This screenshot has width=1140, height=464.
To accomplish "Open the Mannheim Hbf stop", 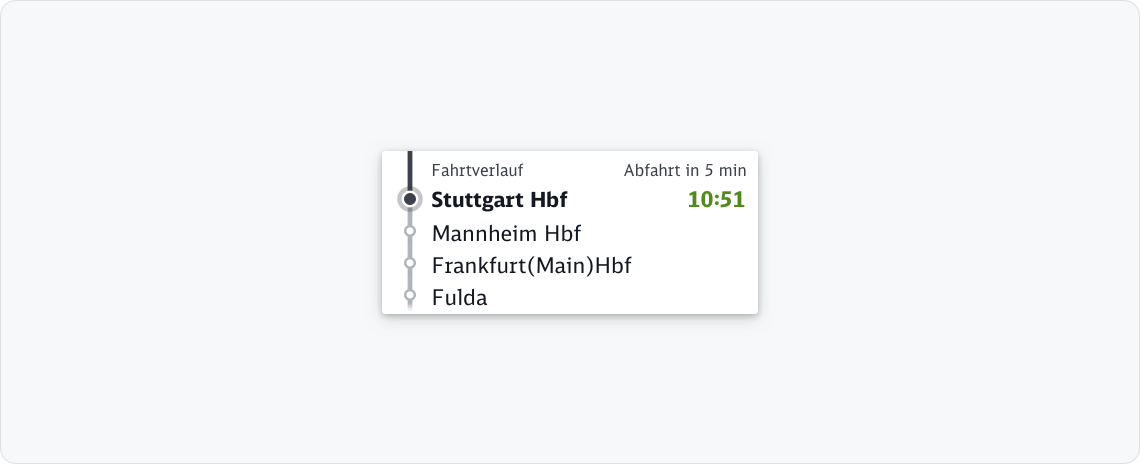I will [x=506, y=234].
